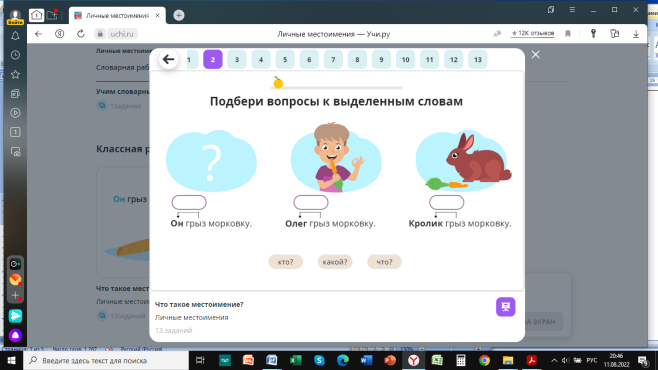Open favorites star icon in sidebar
658x370 pixels.
pyautogui.click(x=15, y=74)
